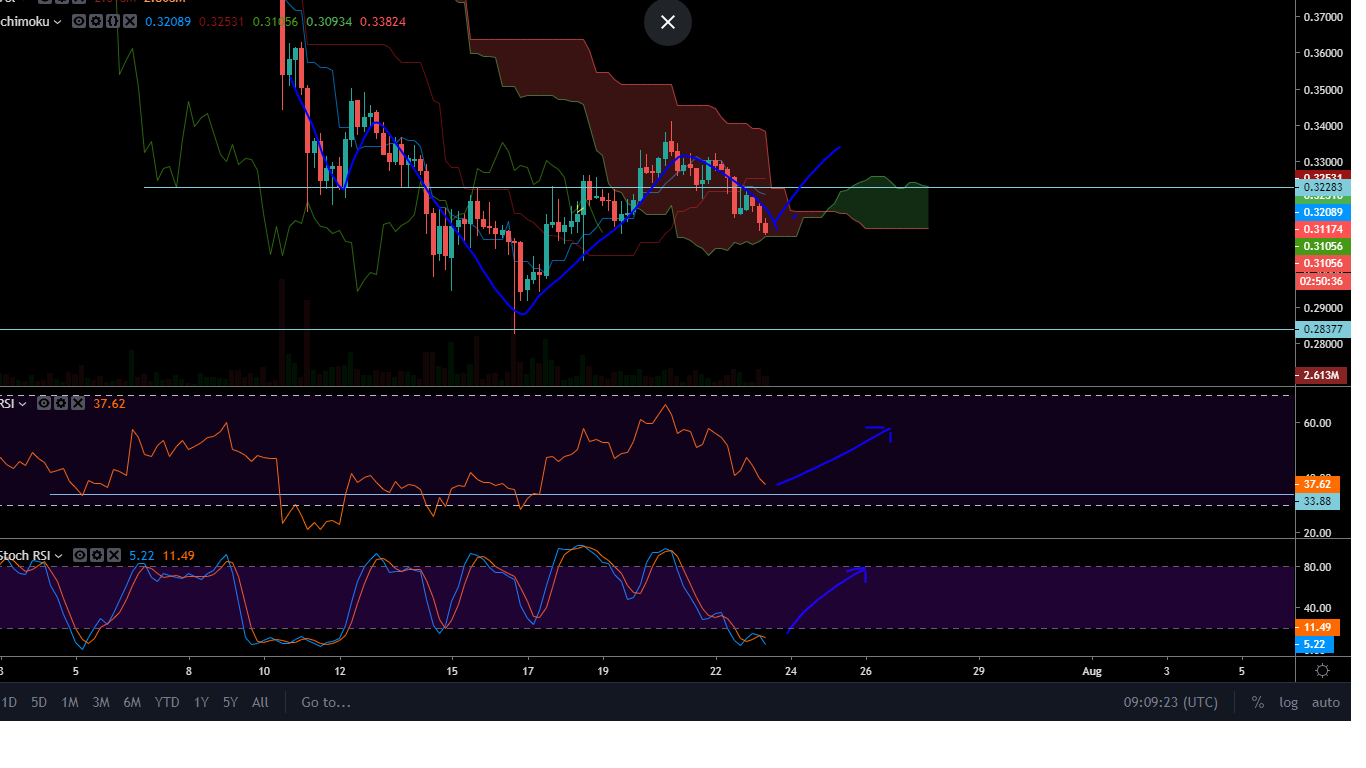This screenshot has height=768, width=1366.
Task: Select the YTD time range
Action: (167, 702)
